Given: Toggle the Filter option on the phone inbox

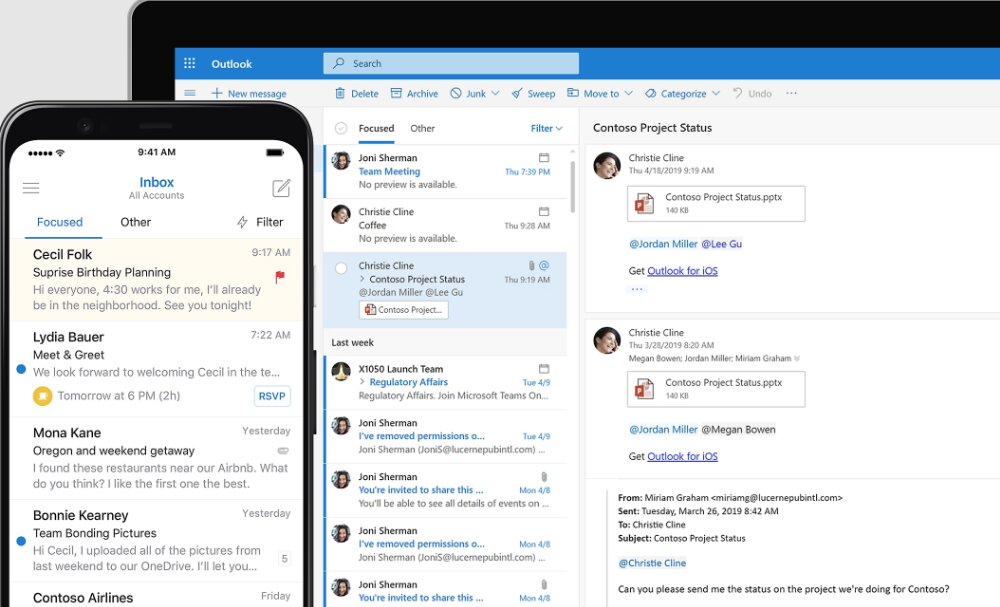Looking at the screenshot, I should 262,222.
